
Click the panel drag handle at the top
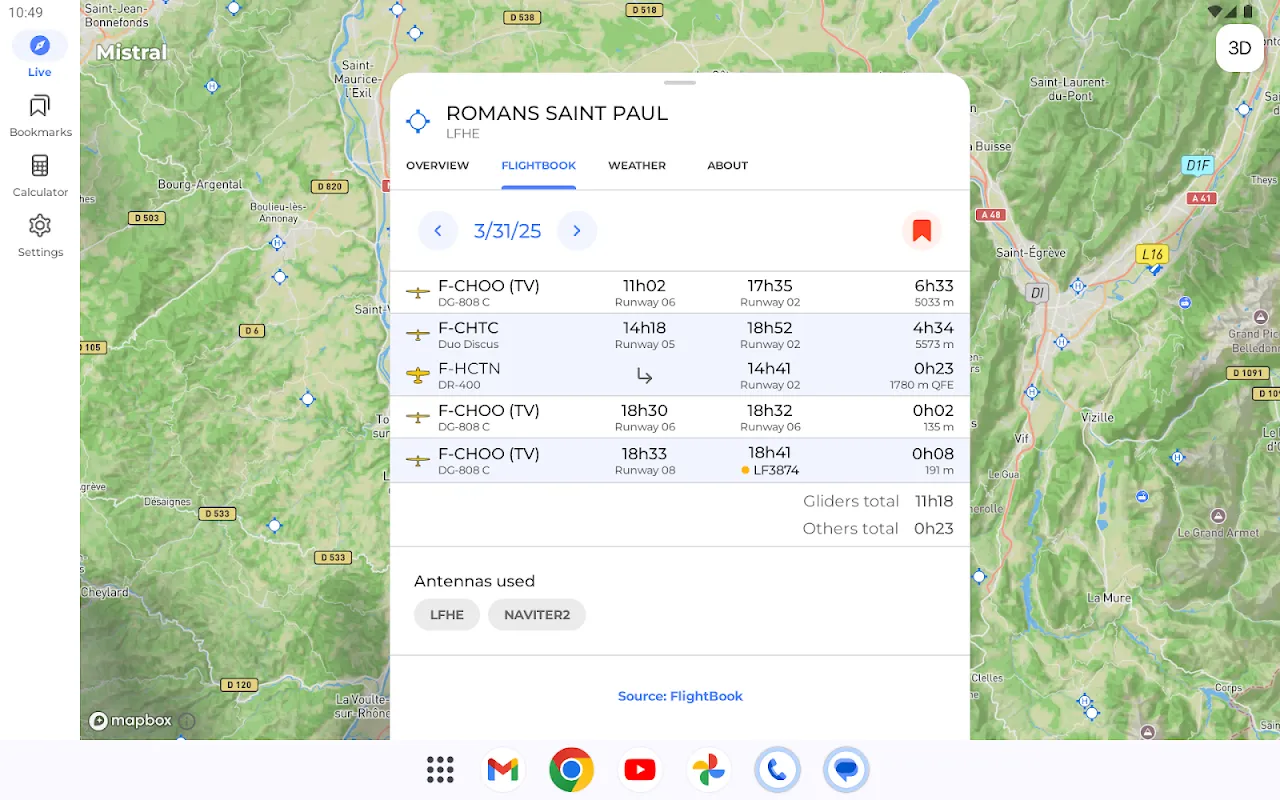pos(680,82)
